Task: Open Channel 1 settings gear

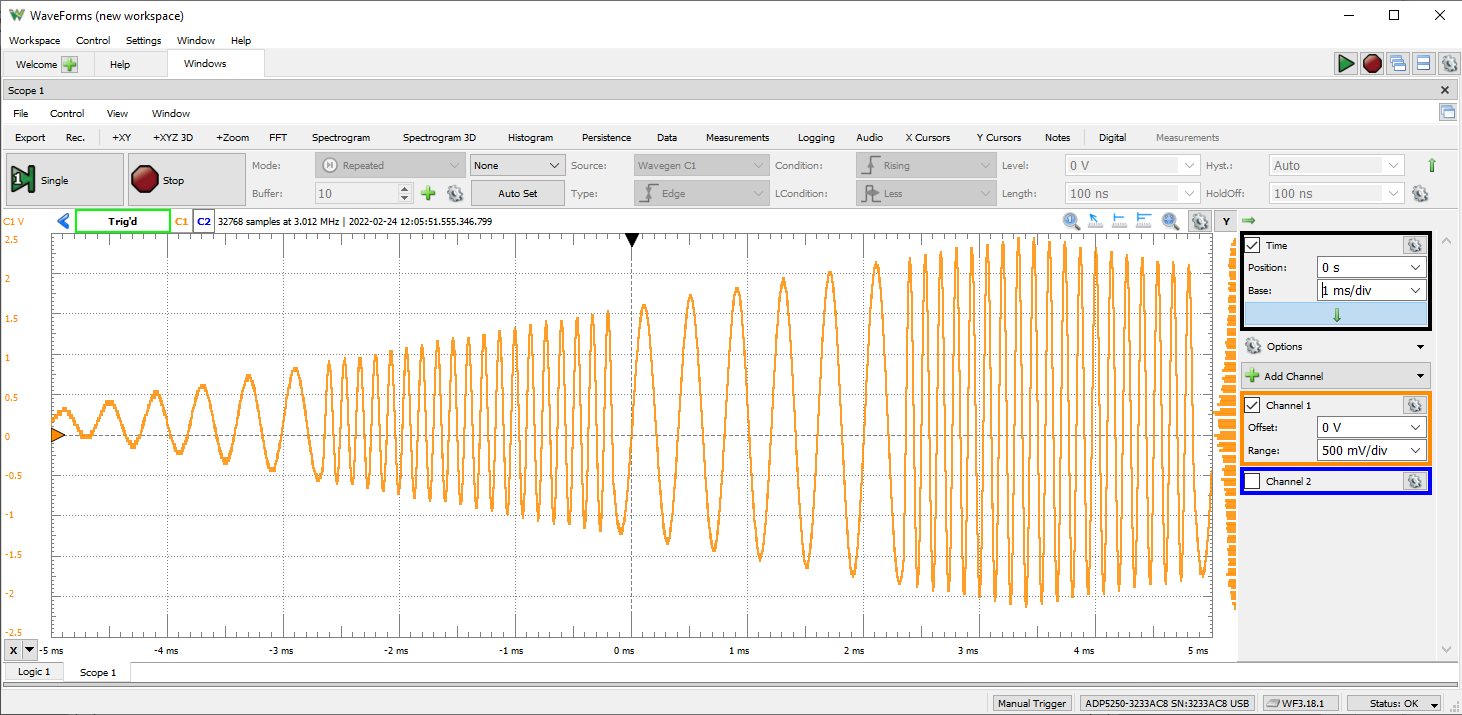Action: point(1413,405)
